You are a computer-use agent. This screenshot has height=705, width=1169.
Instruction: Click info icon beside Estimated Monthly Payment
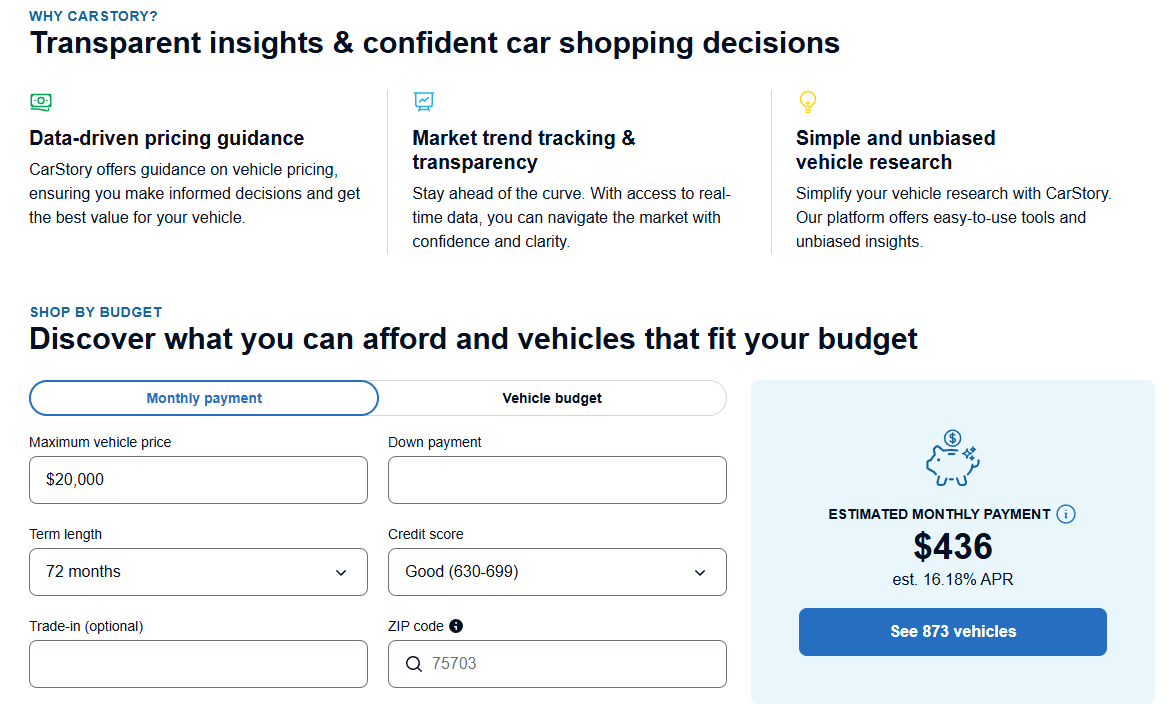tap(1066, 514)
